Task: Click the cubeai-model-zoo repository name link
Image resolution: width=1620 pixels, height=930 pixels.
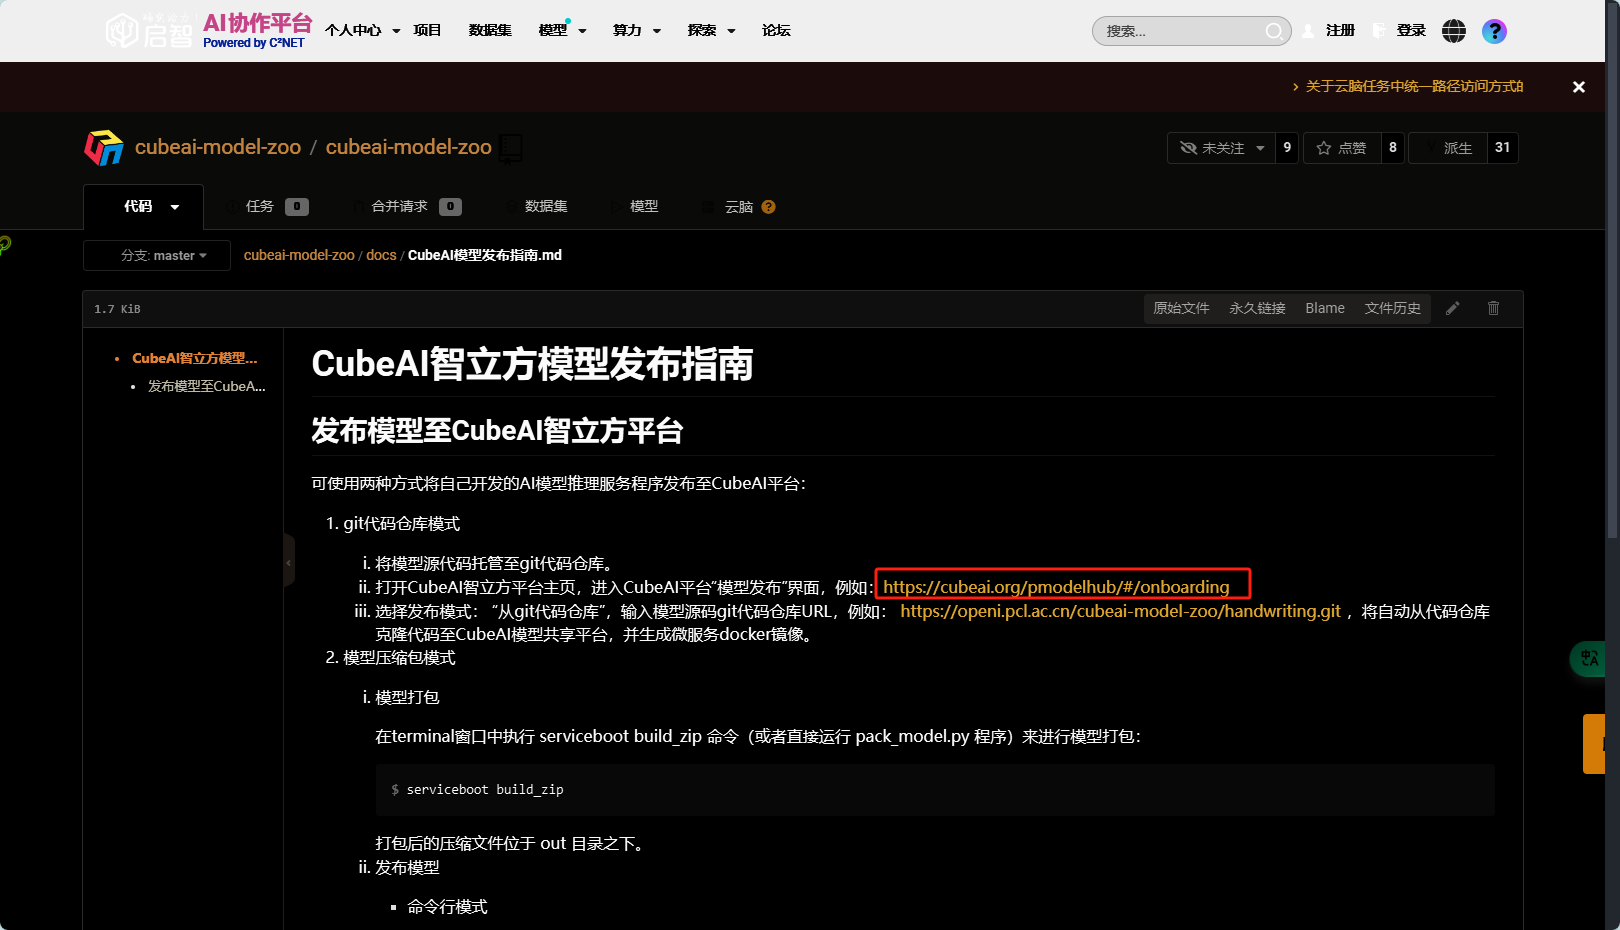Action: 409,148
